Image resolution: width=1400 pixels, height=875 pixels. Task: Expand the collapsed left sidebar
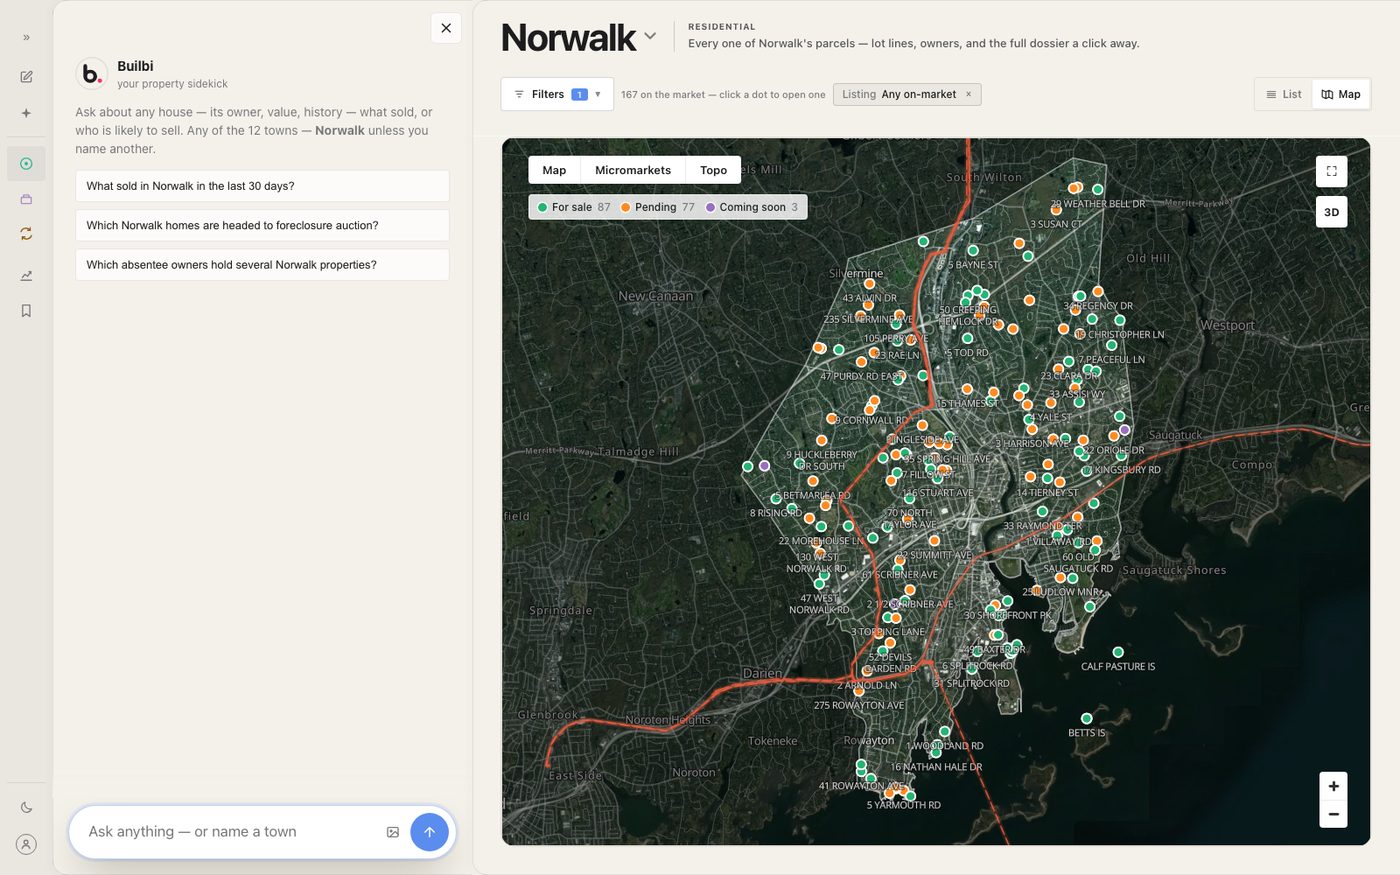point(26,38)
